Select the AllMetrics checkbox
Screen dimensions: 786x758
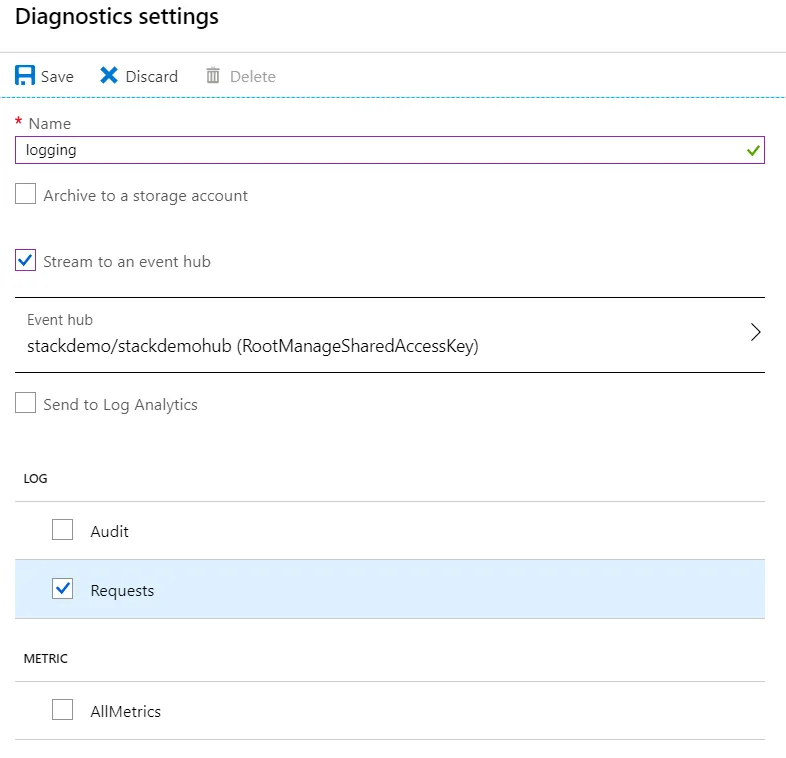(x=63, y=710)
